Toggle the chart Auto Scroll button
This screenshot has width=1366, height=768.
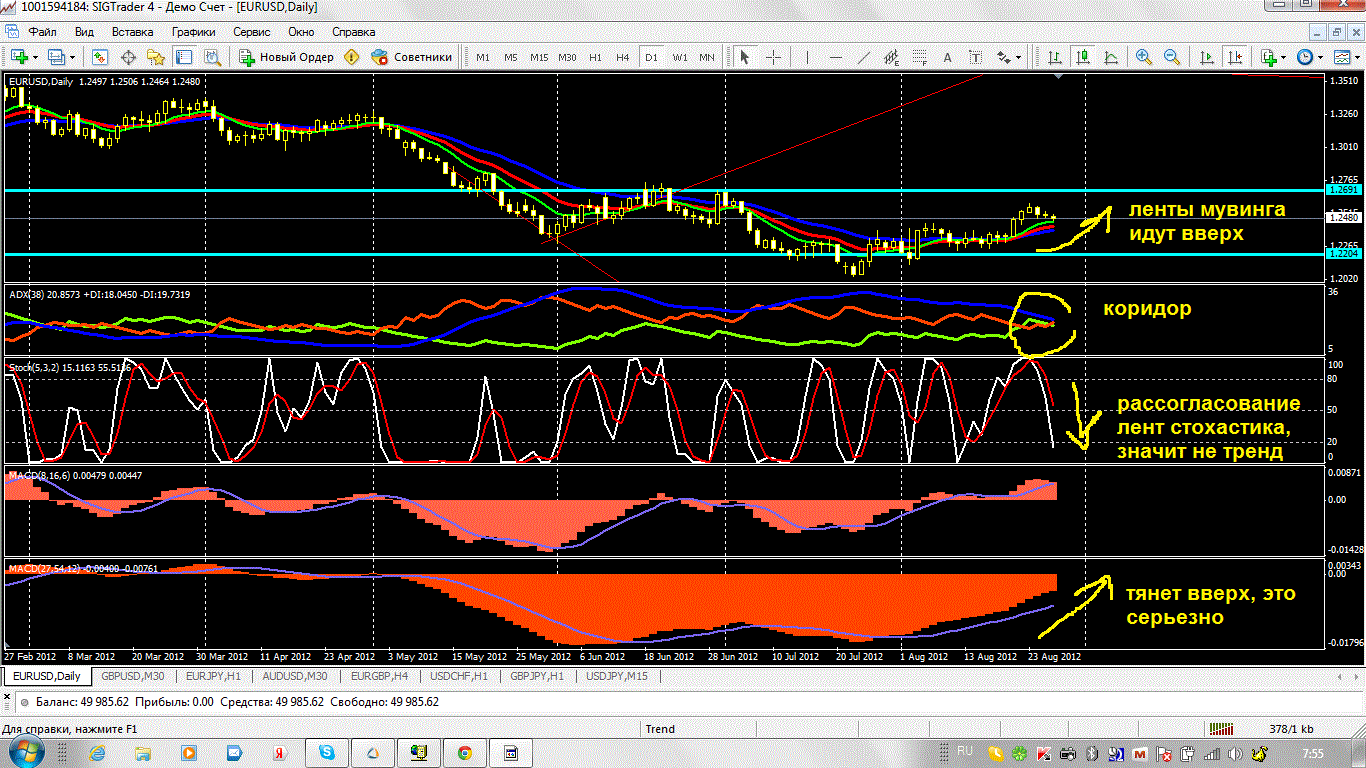click(x=1208, y=57)
